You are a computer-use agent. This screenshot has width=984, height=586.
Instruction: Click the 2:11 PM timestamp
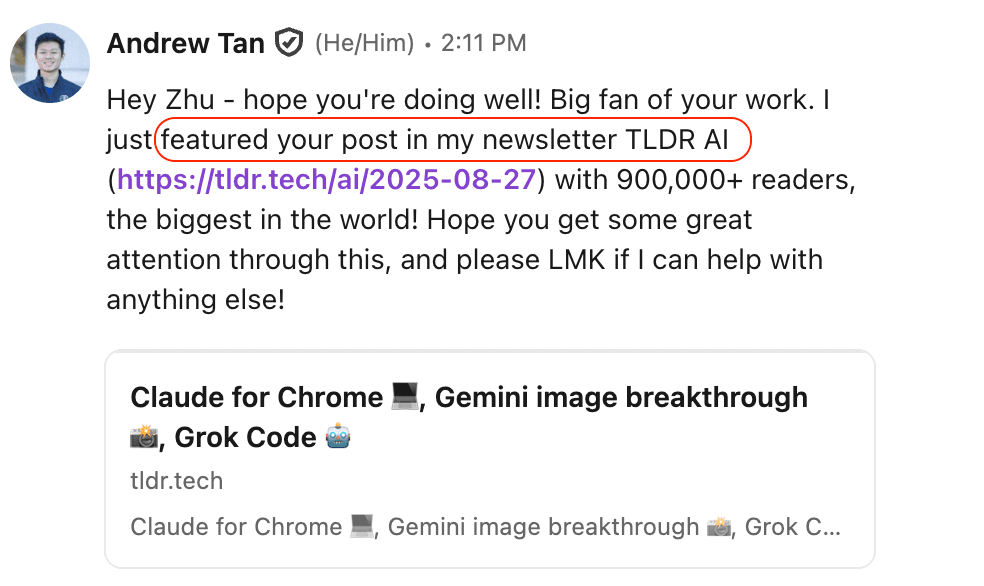[483, 44]
